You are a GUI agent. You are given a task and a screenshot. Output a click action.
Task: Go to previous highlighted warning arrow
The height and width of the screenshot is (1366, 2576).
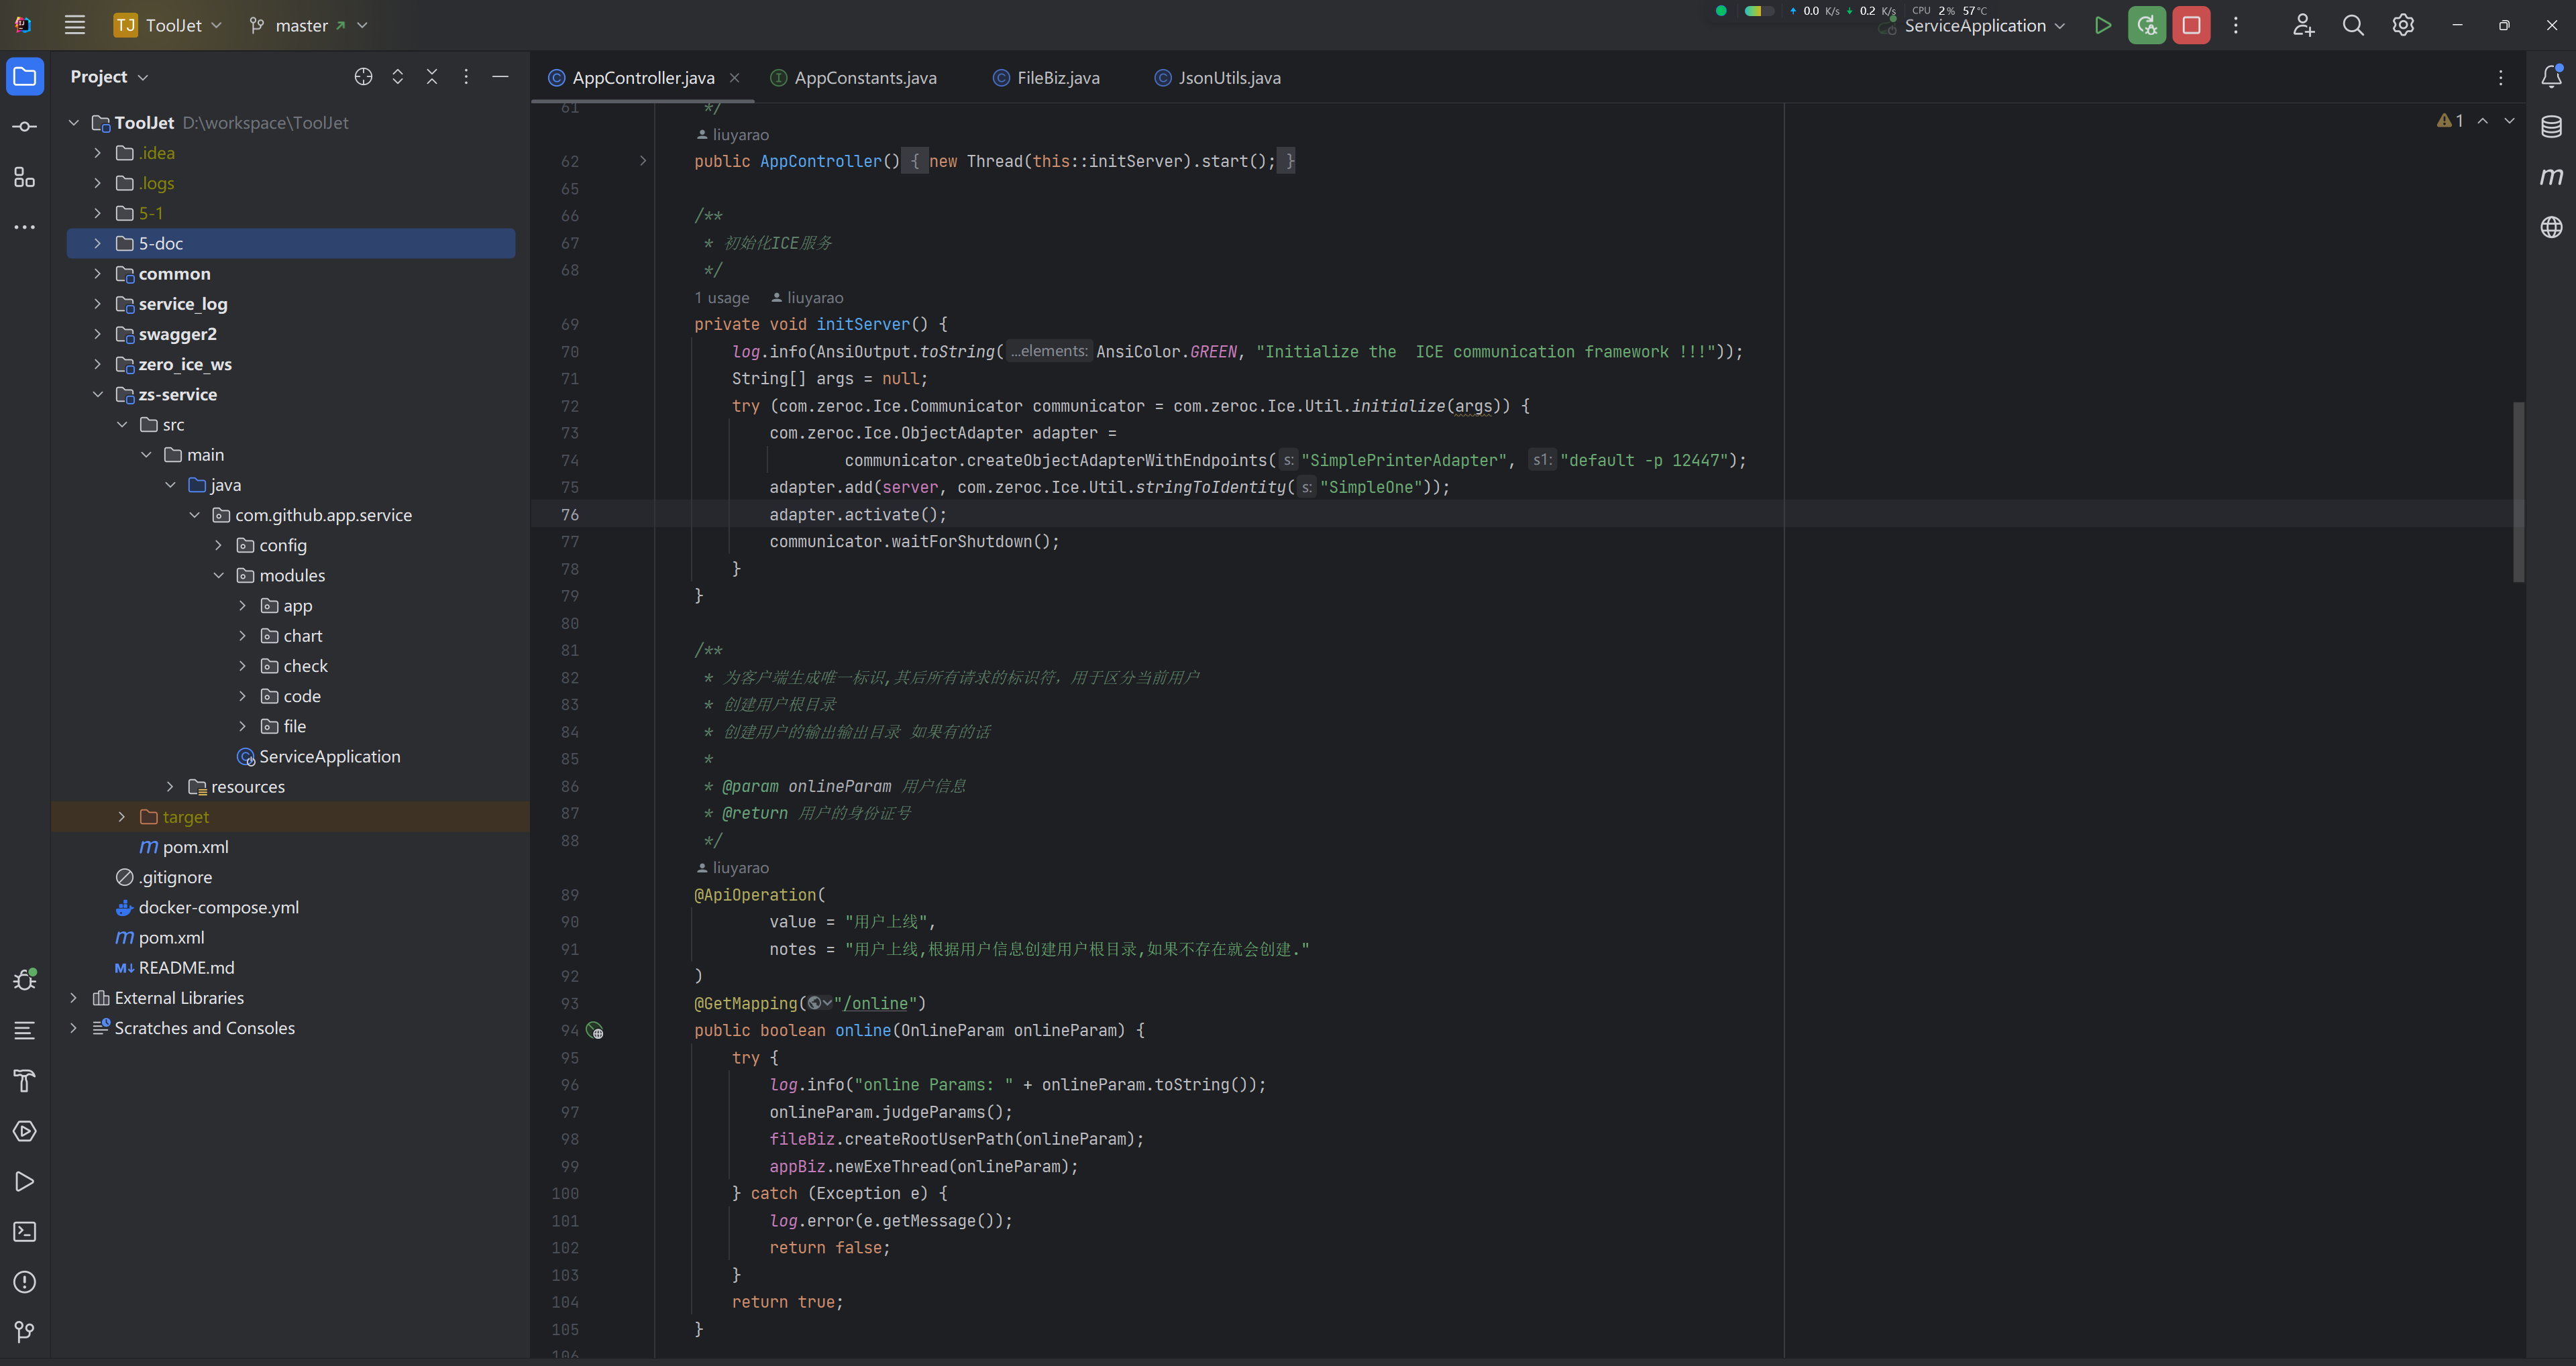[x=2482, y=121]
